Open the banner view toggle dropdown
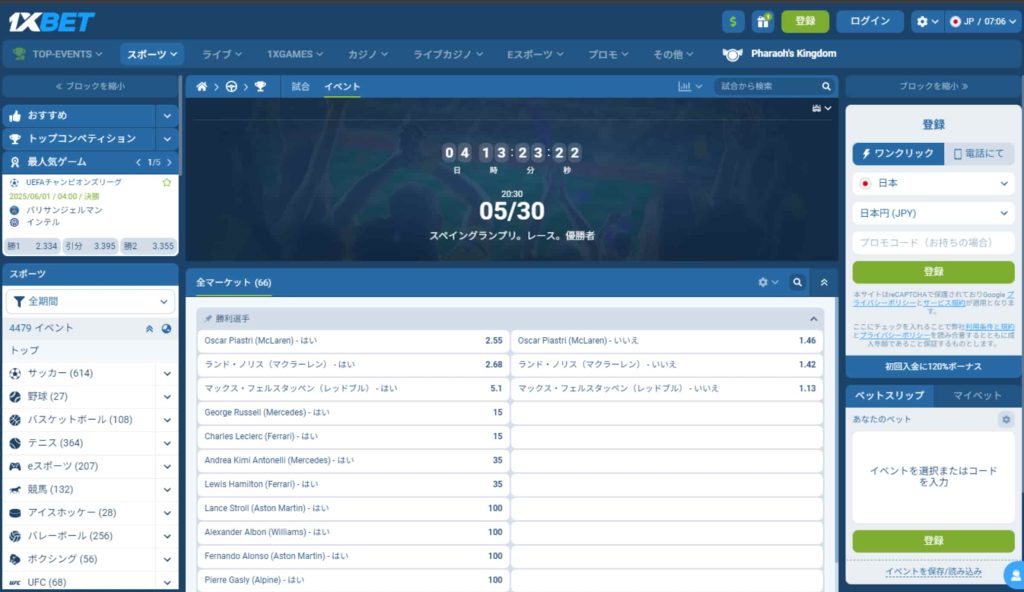Screen dimensions: 1024x592 [x=822, y=108]
